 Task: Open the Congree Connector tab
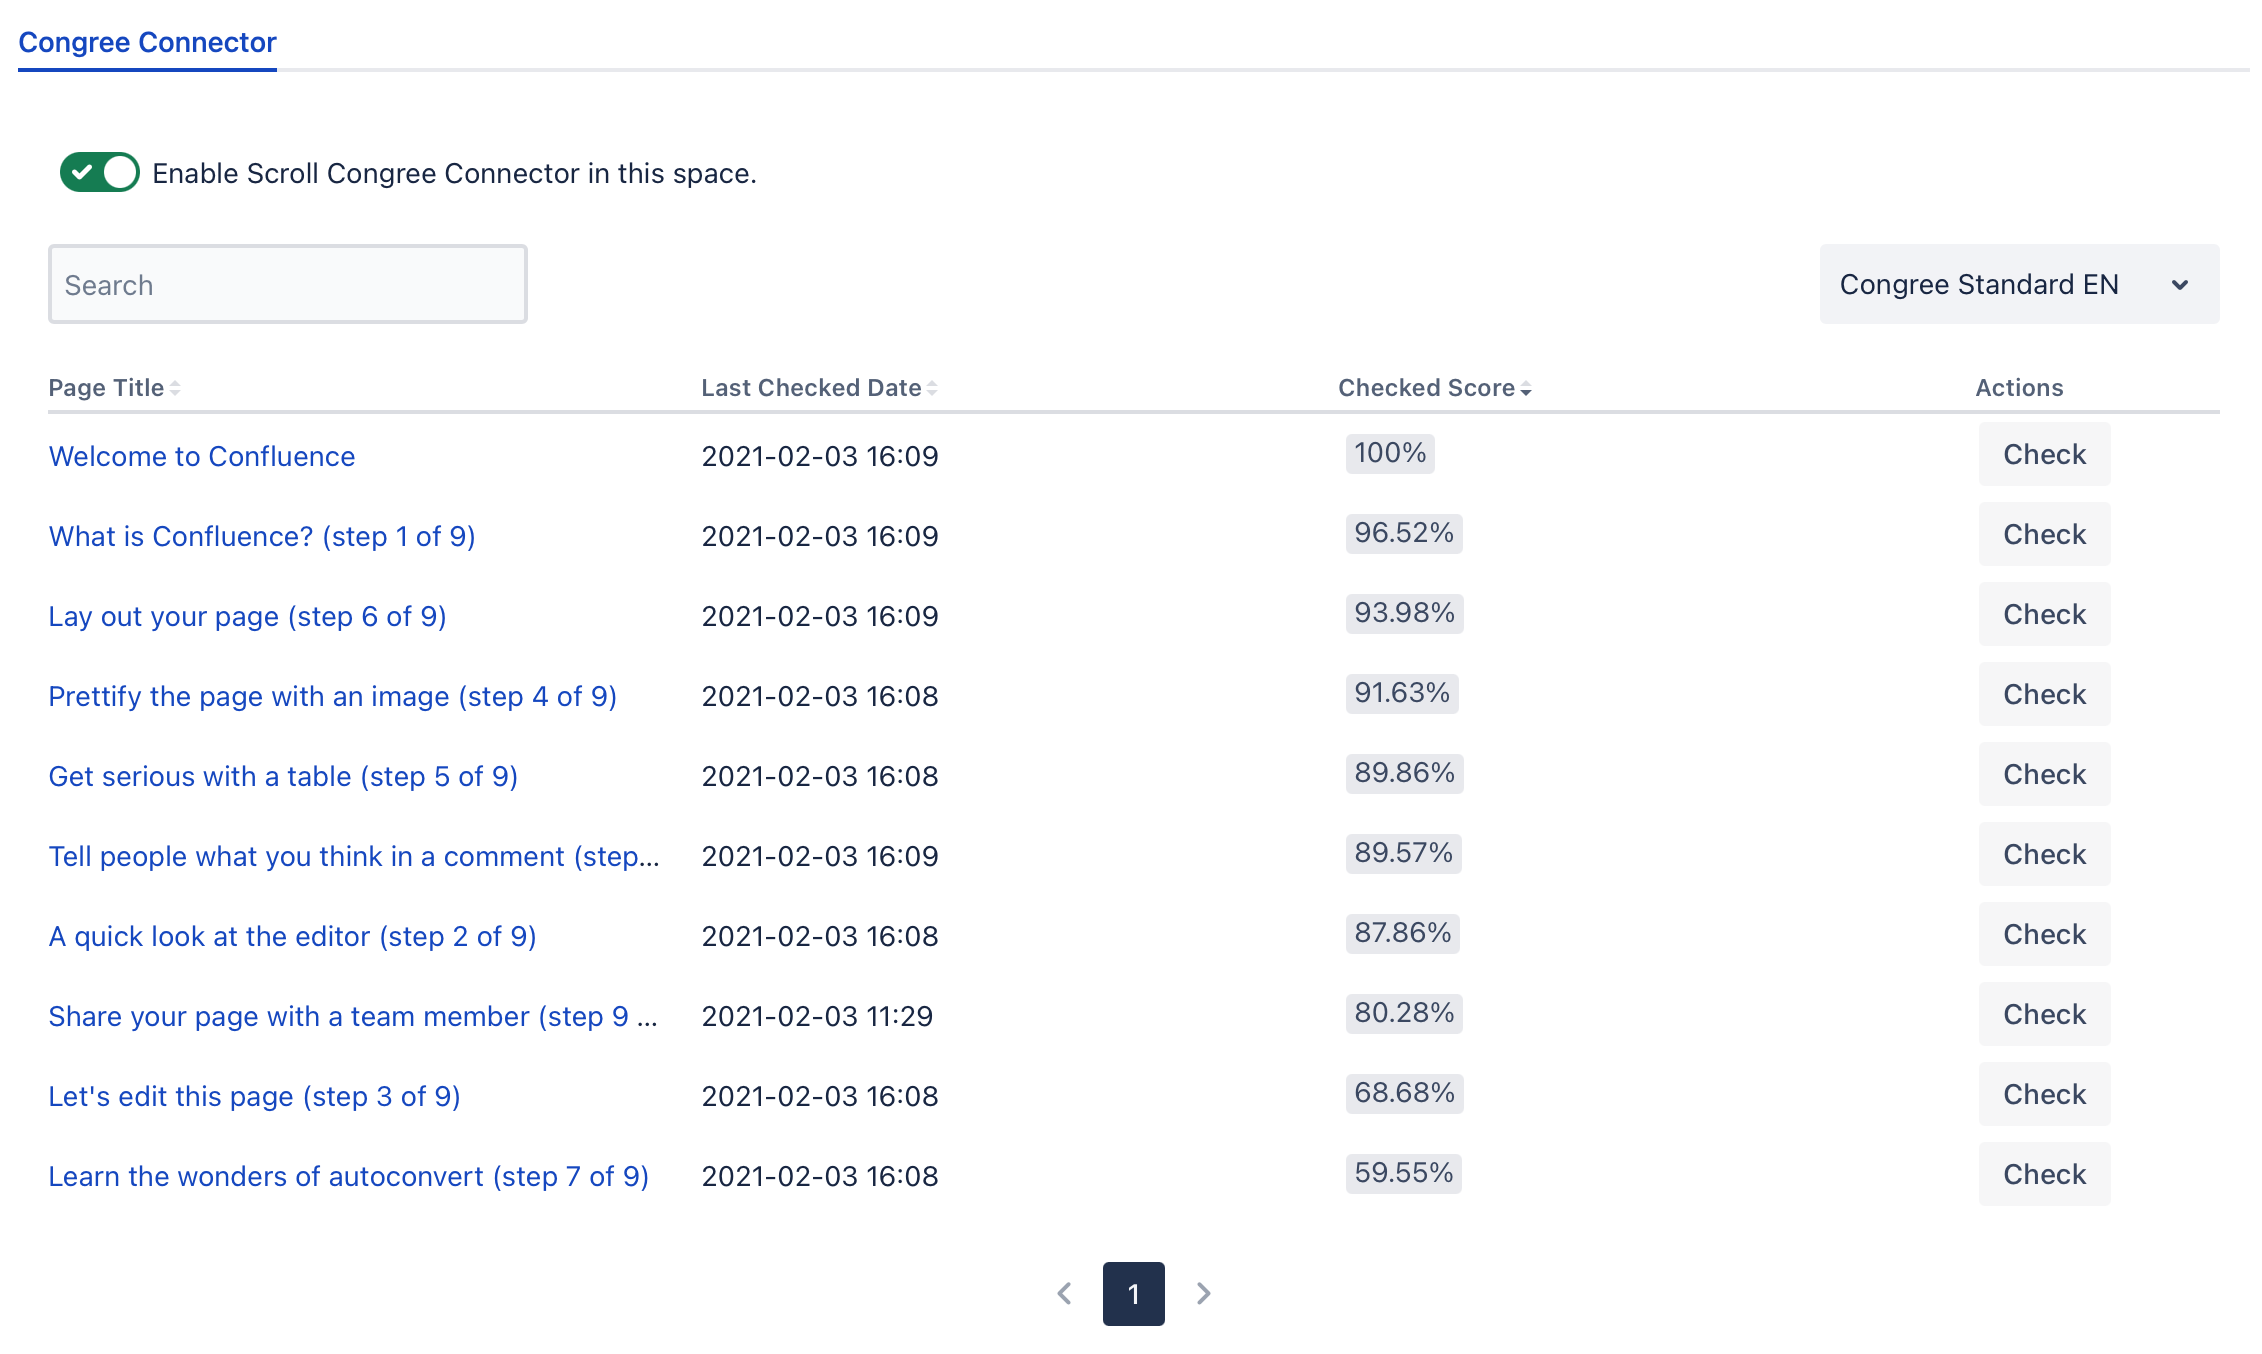pos(147,42)
